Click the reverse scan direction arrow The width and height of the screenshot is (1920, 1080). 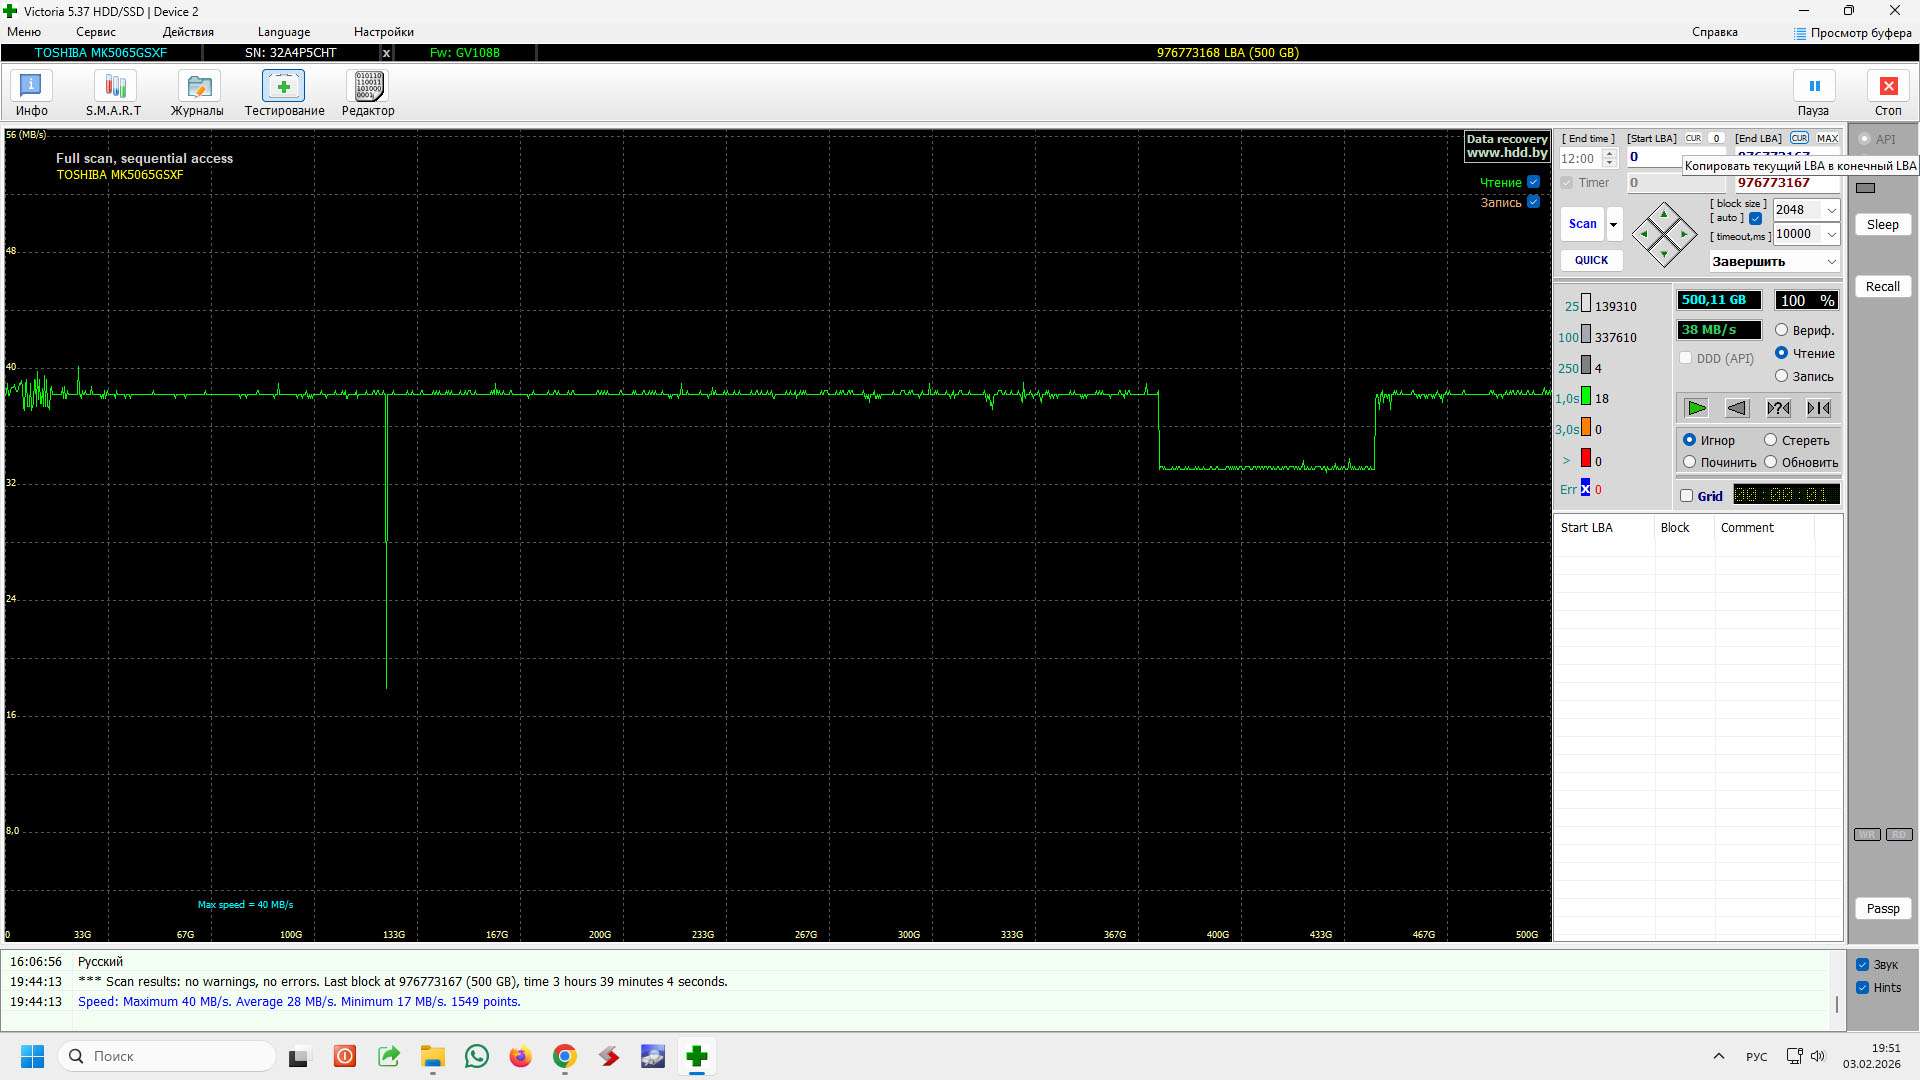(x=1737, y=408)
